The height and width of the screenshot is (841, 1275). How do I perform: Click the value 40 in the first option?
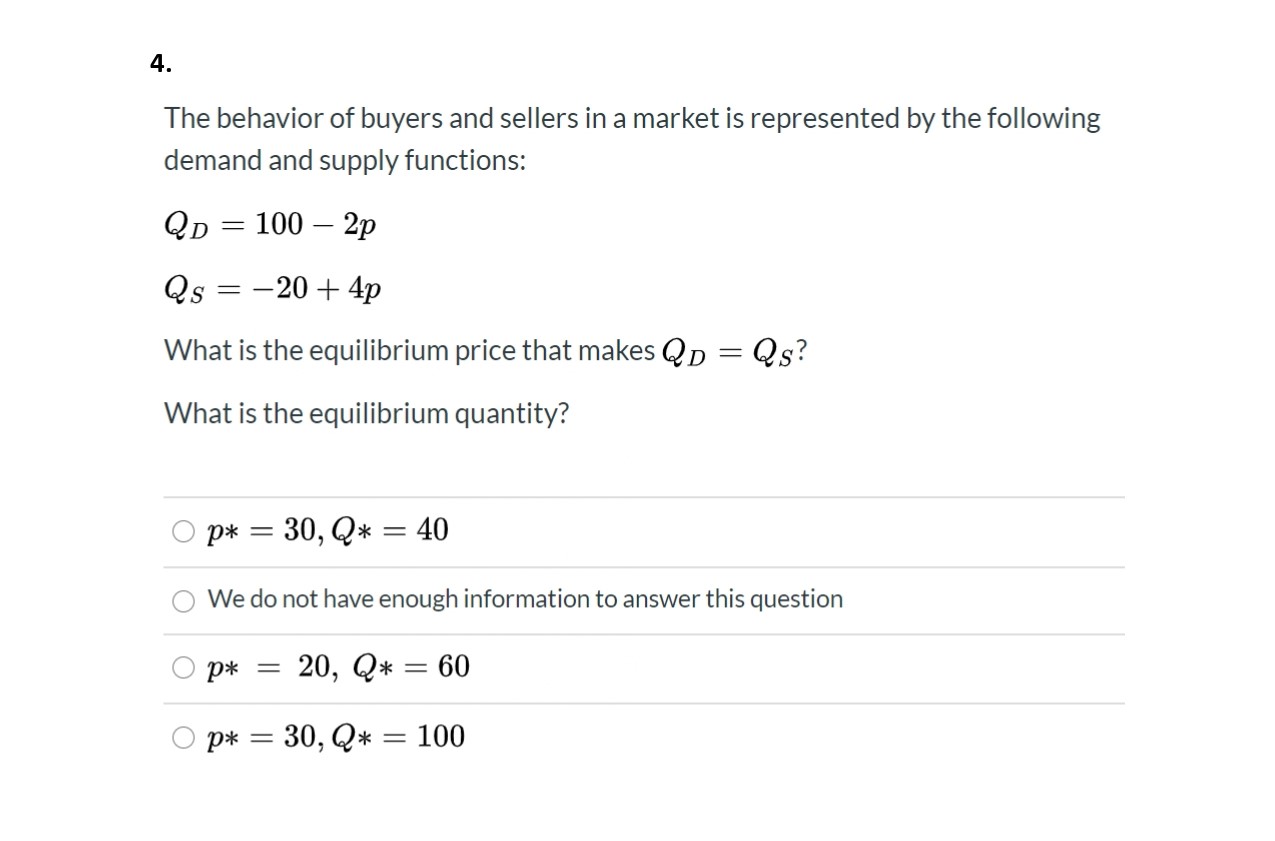pos(433,529)
